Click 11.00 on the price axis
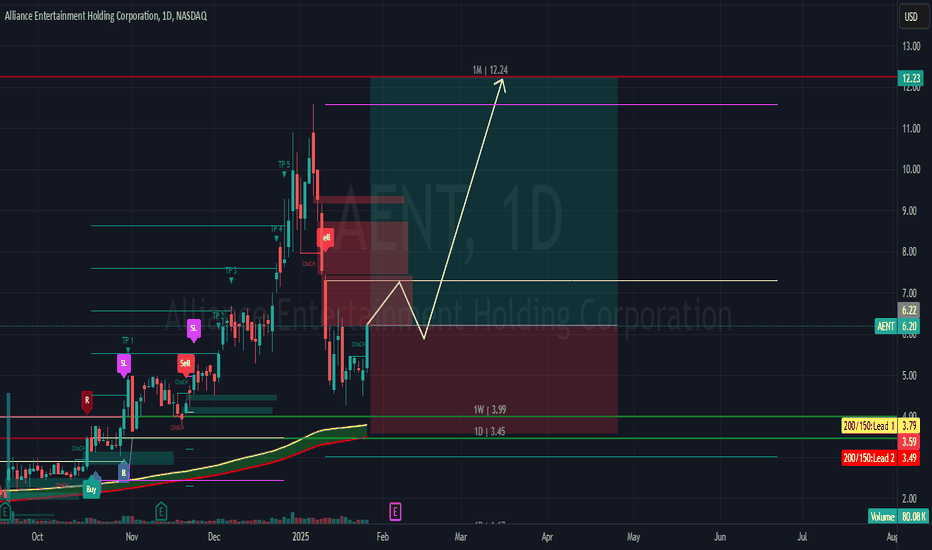Image resolution: width=932 pixels, height=550 pixels. pyautogui.click(x=911, y=128)
